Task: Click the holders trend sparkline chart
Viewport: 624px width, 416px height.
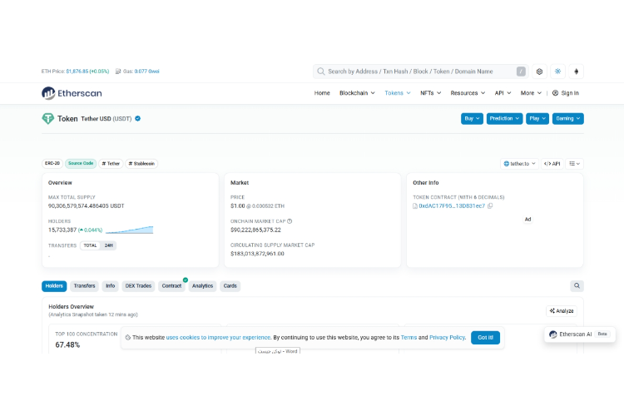Action: [x=129, y=230]
